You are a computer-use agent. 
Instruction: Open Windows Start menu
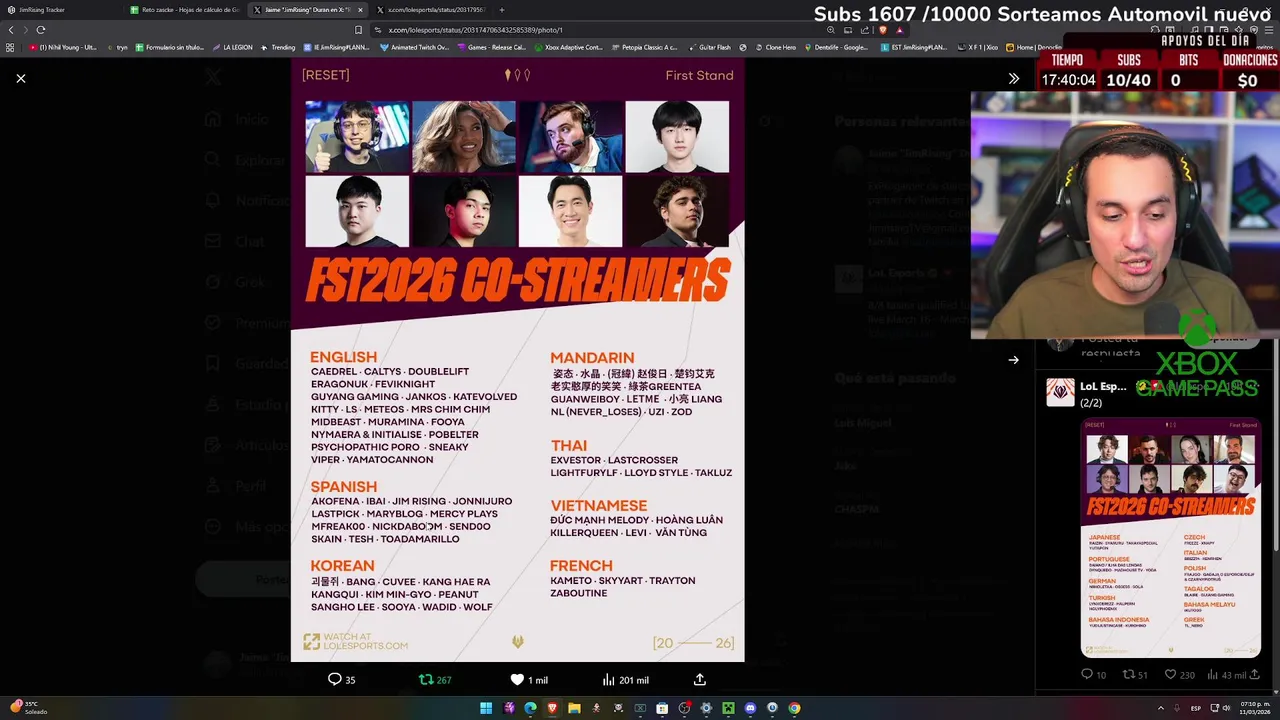486,708
